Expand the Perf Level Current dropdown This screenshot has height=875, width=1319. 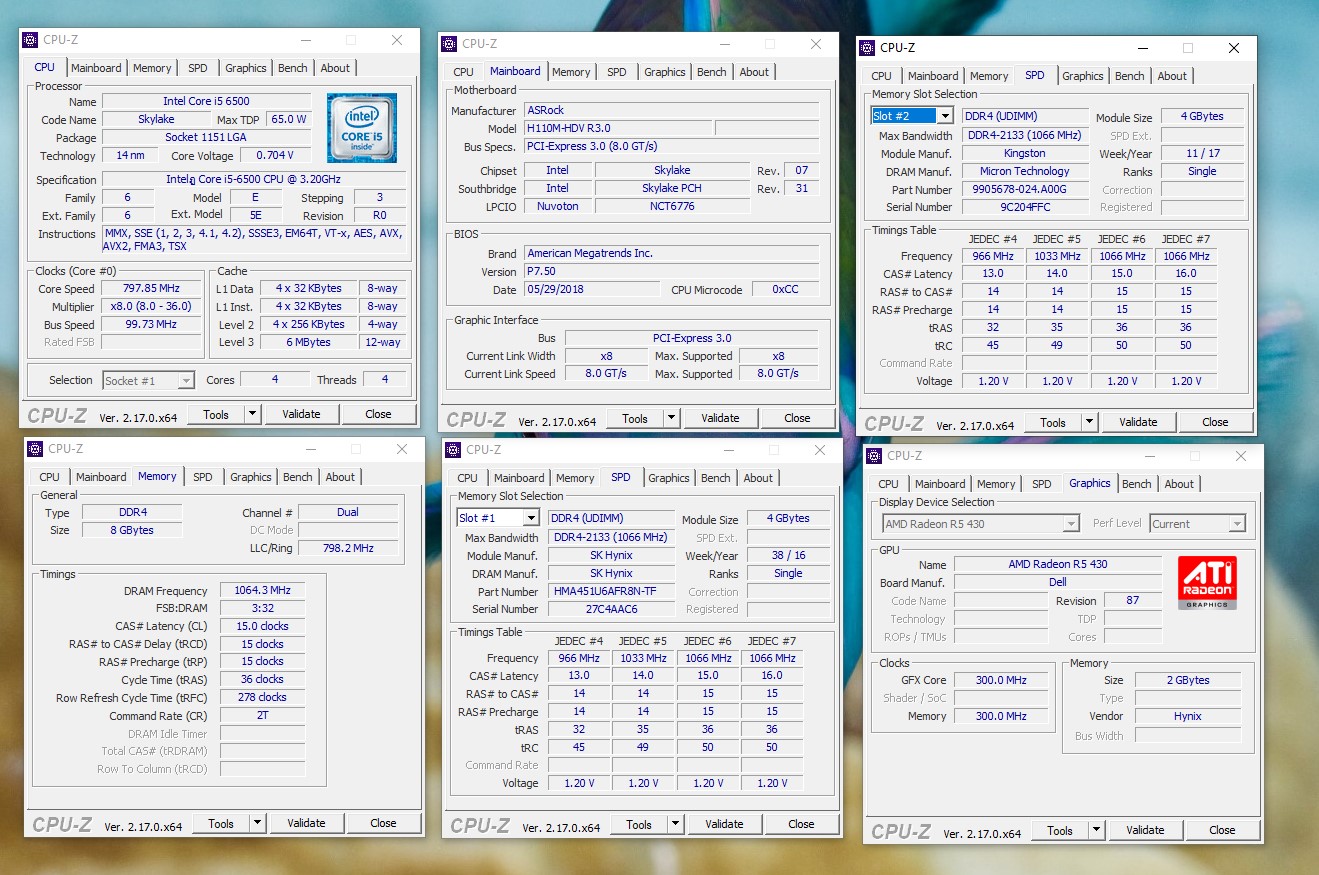(1237, 524)
